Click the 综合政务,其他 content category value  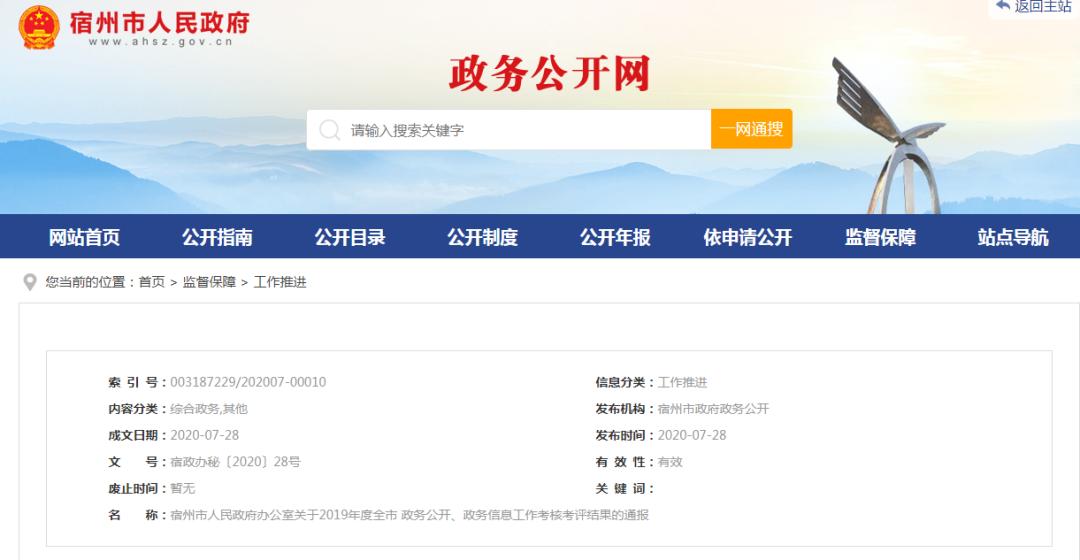209,408
